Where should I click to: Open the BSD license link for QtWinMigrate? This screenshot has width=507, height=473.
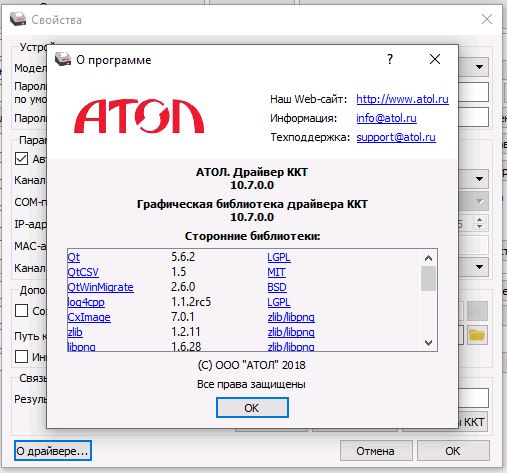[277, 287]
